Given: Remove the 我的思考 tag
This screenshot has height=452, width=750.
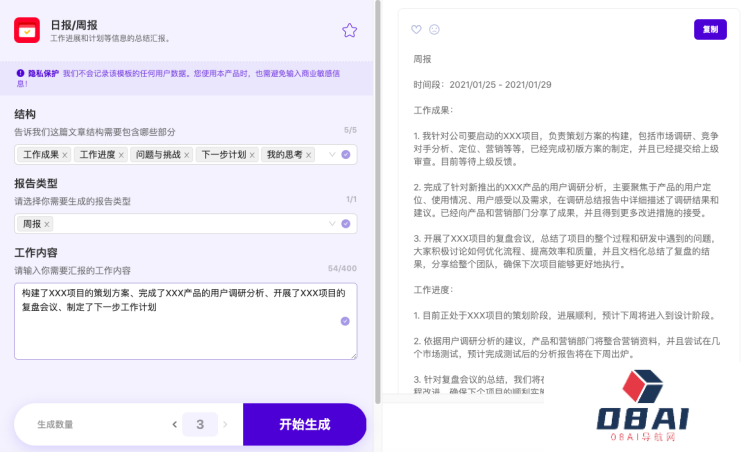Looking at the screenshot, I should point(309,155).
